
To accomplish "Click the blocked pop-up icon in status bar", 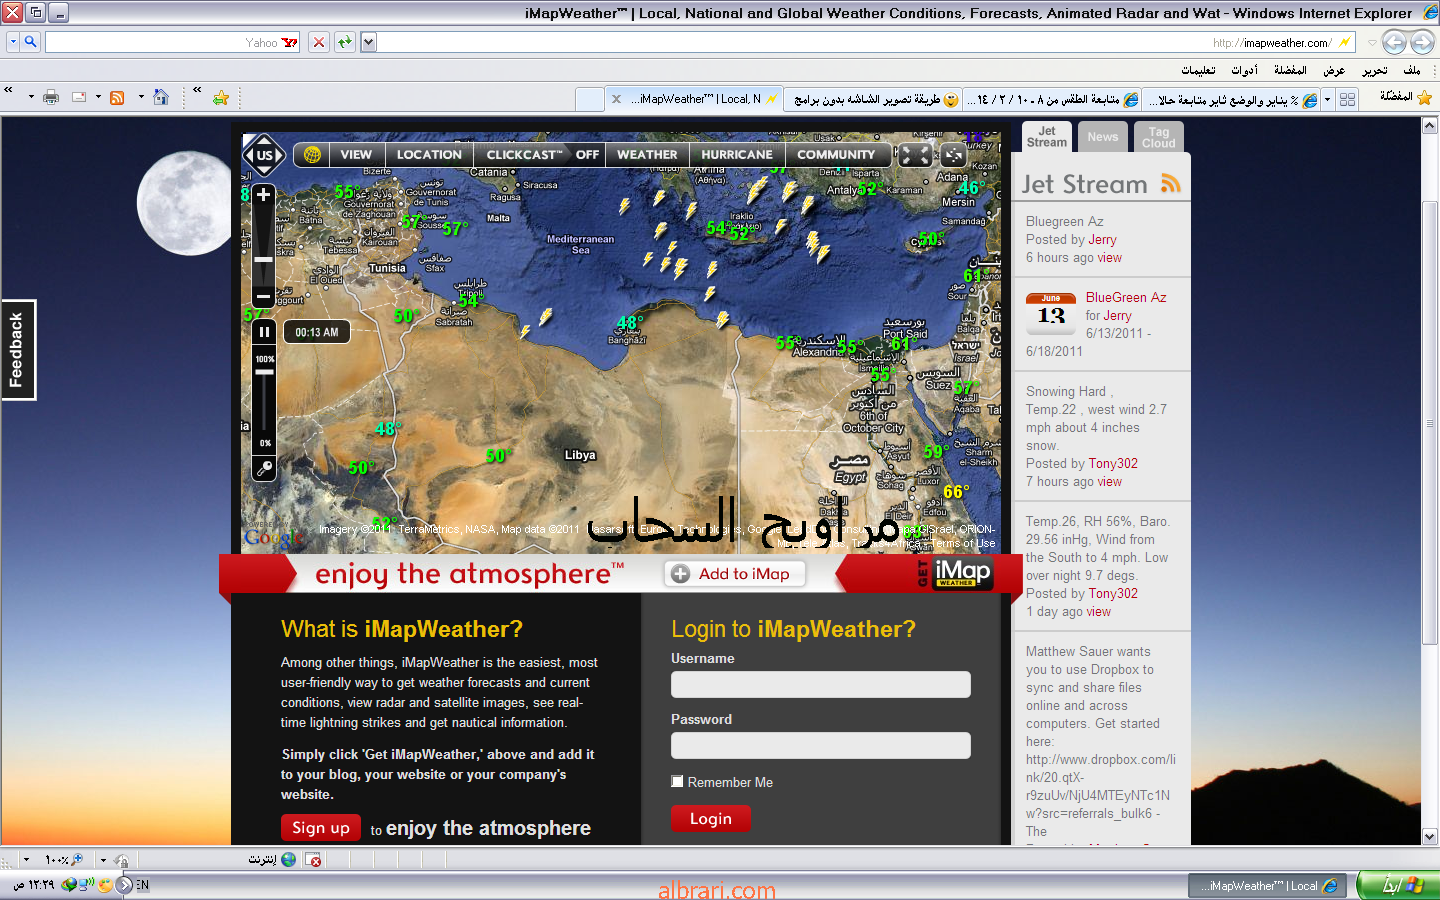I will (x=314, y=859).
